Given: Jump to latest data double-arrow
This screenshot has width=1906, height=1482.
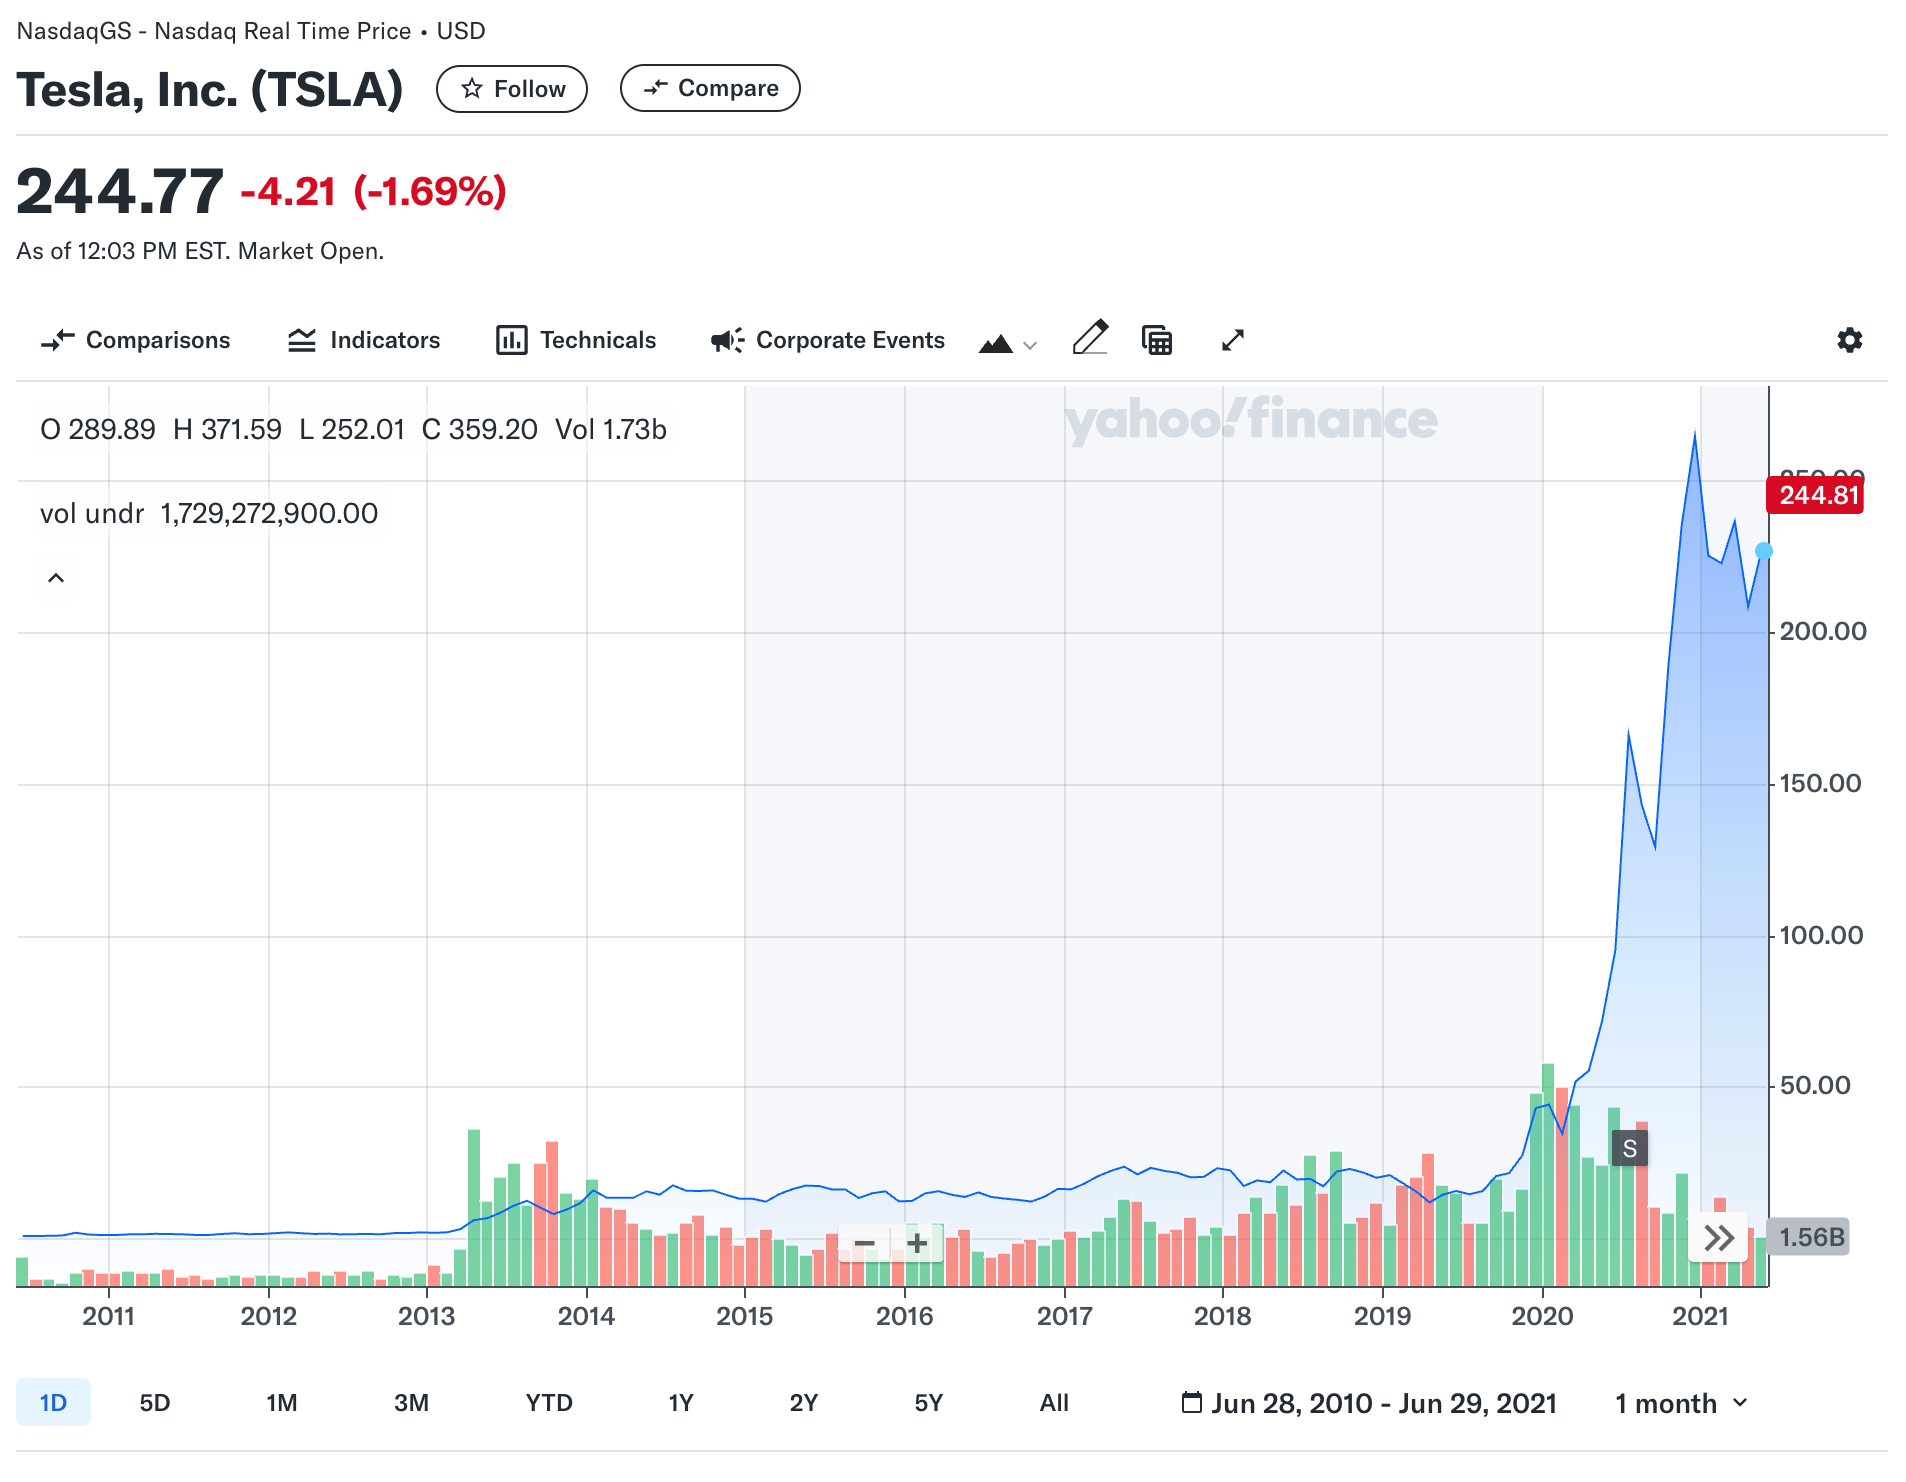Looking at the screenshot, I should coord(1719,1238).
